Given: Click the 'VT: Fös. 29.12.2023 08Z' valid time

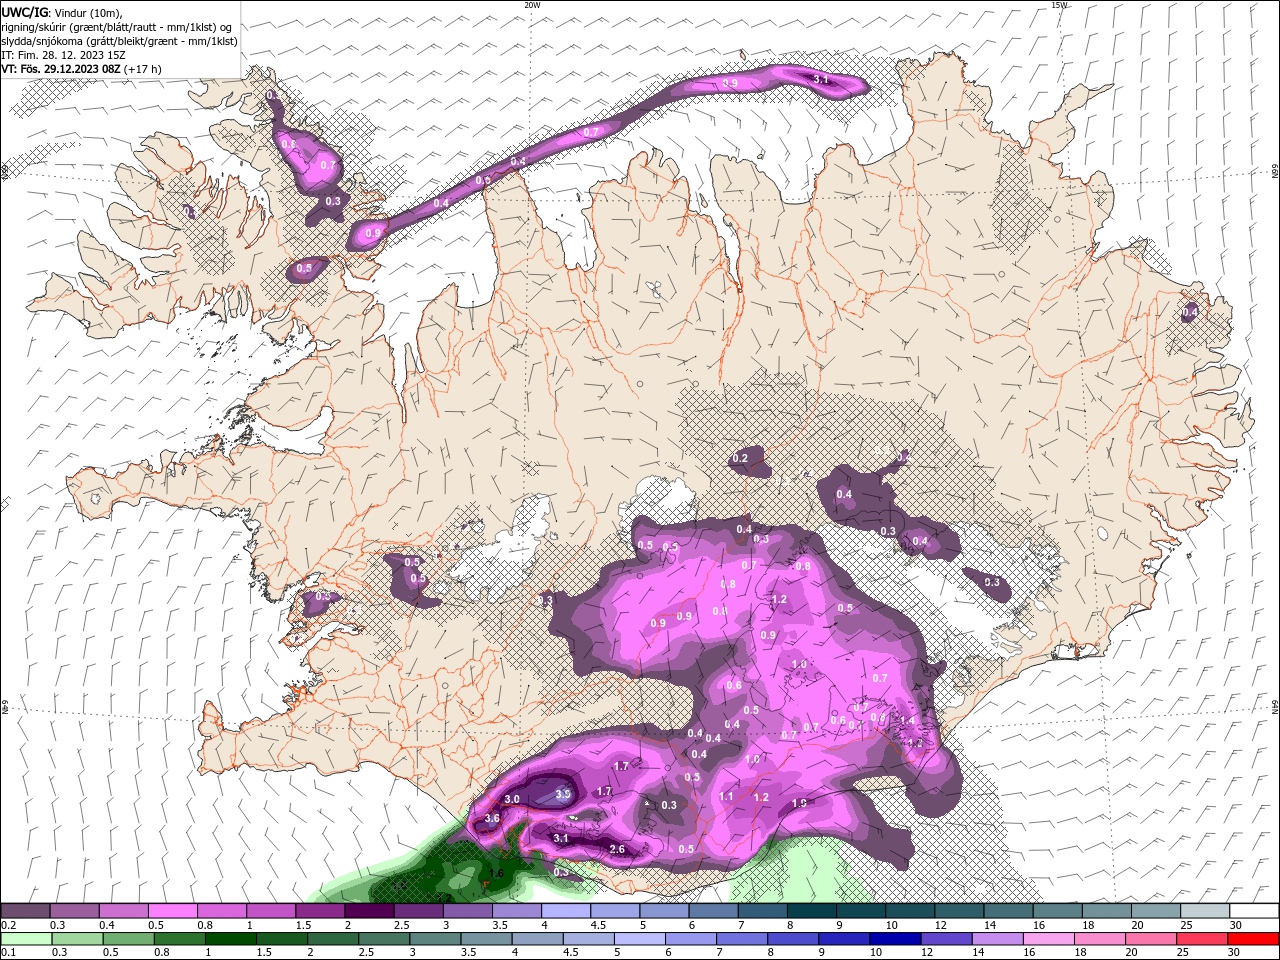Looking at the screenshot, I should [x=61, y=69].
